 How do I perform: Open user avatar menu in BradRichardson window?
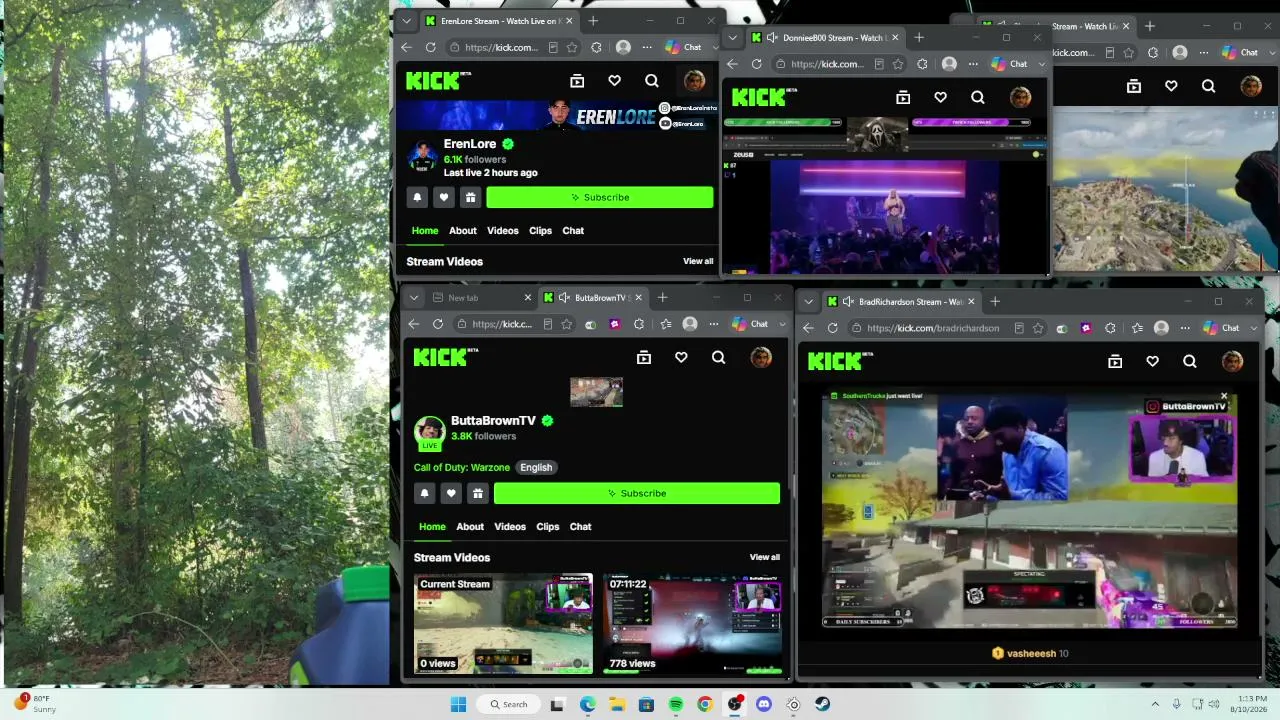[1232, 361]
